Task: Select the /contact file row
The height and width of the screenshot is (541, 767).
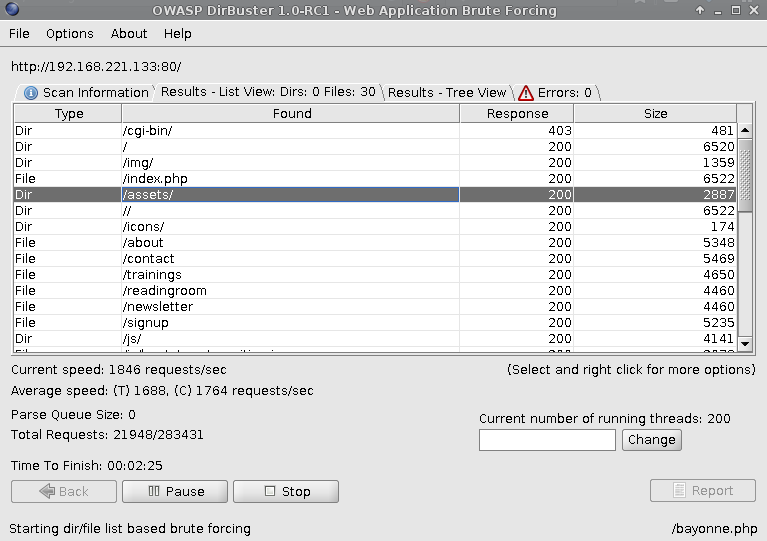Action: click(375, 258)
